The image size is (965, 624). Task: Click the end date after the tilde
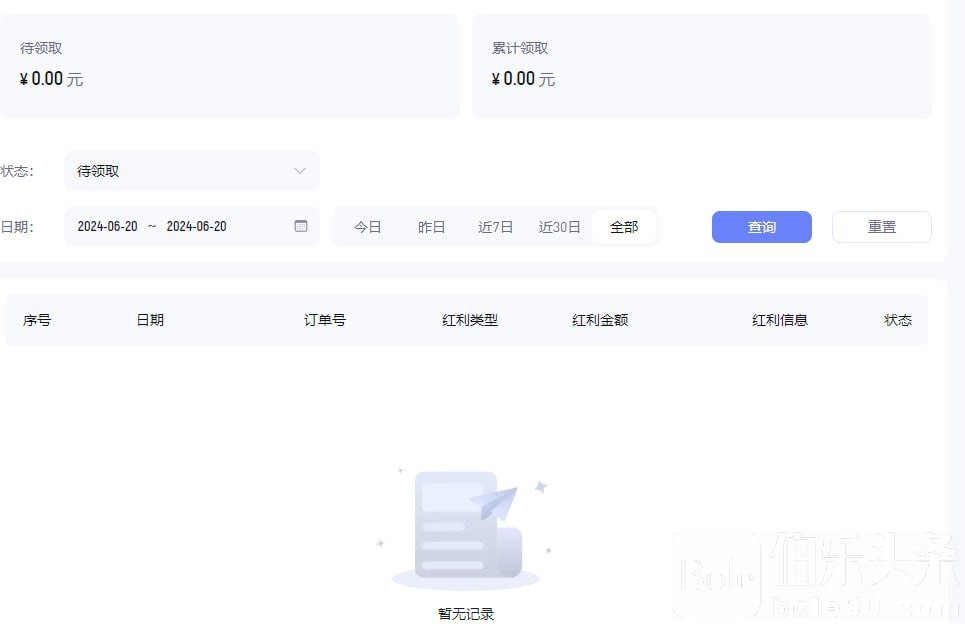click(x=196, y=226)
